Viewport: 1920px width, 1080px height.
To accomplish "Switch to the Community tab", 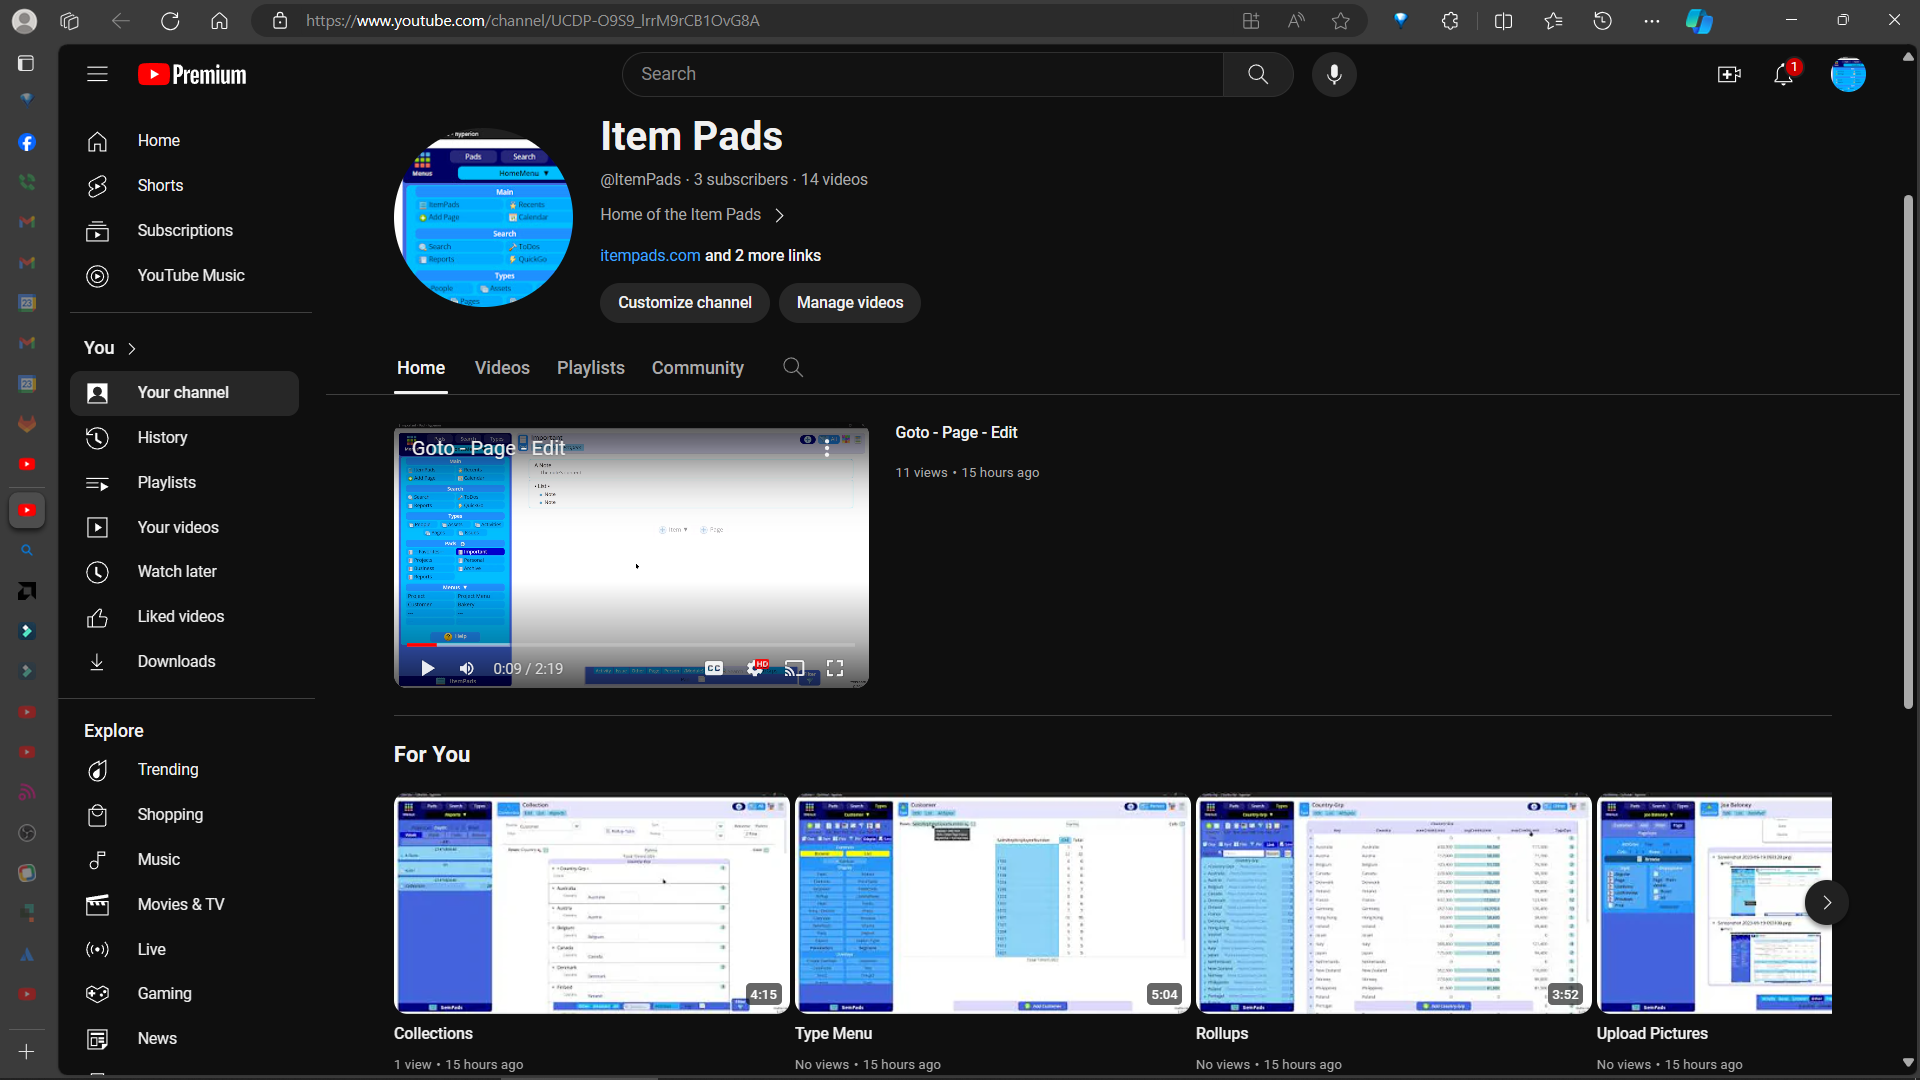I will [698, 368].
